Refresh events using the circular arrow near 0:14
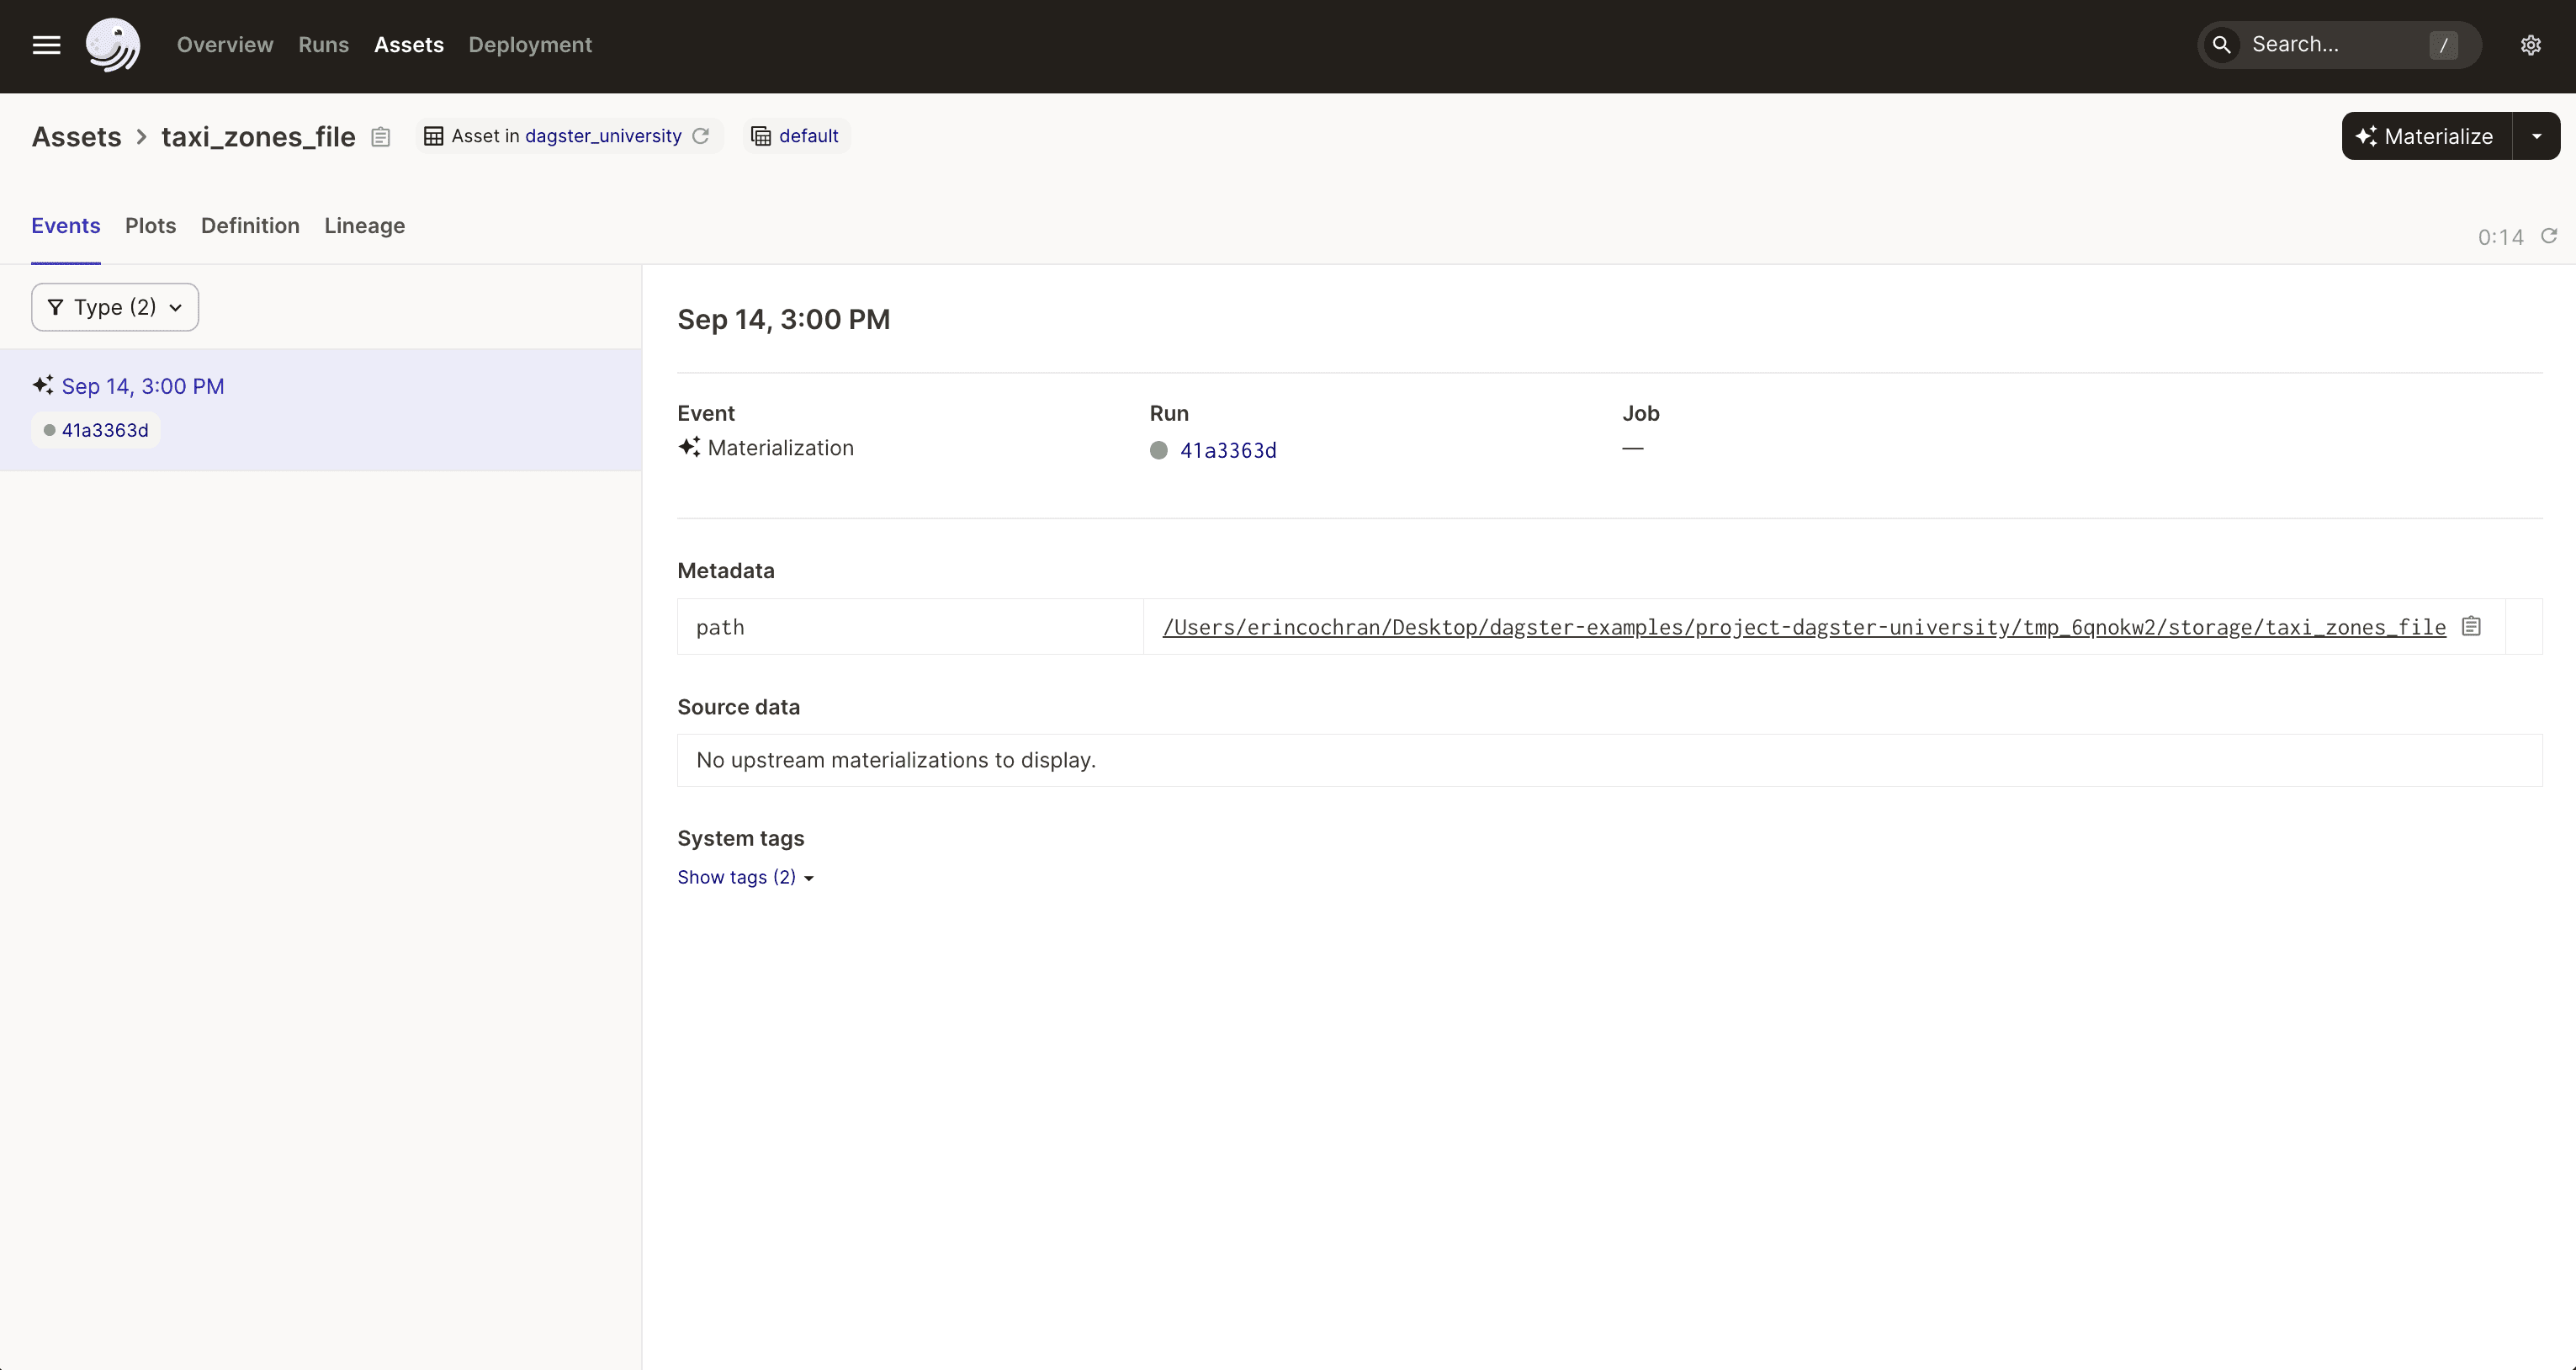Viewport: 2576px width, 1370px height. pos(2549,237)
